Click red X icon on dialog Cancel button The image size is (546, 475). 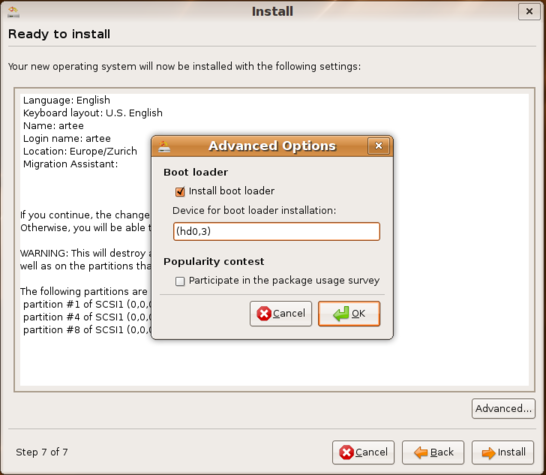point(264,313)
